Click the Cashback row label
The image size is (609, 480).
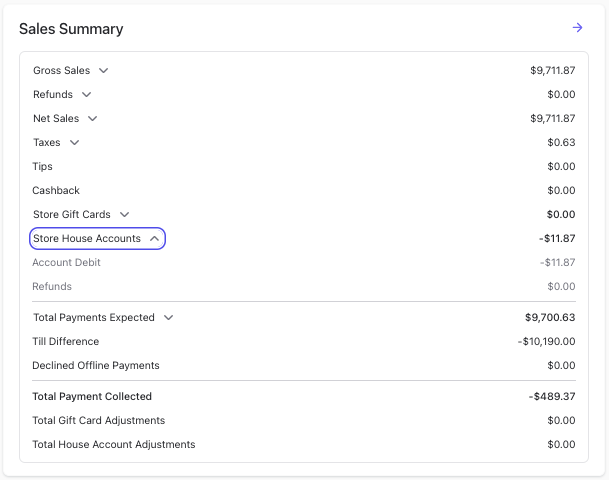[x=56, y=190]
